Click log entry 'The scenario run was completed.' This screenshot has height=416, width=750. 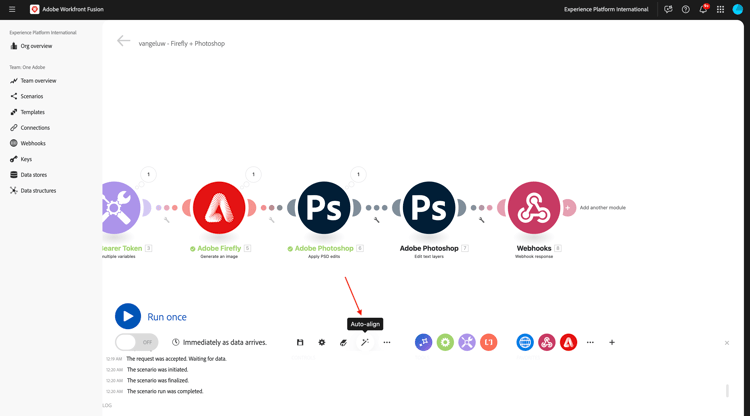(165, 391)
